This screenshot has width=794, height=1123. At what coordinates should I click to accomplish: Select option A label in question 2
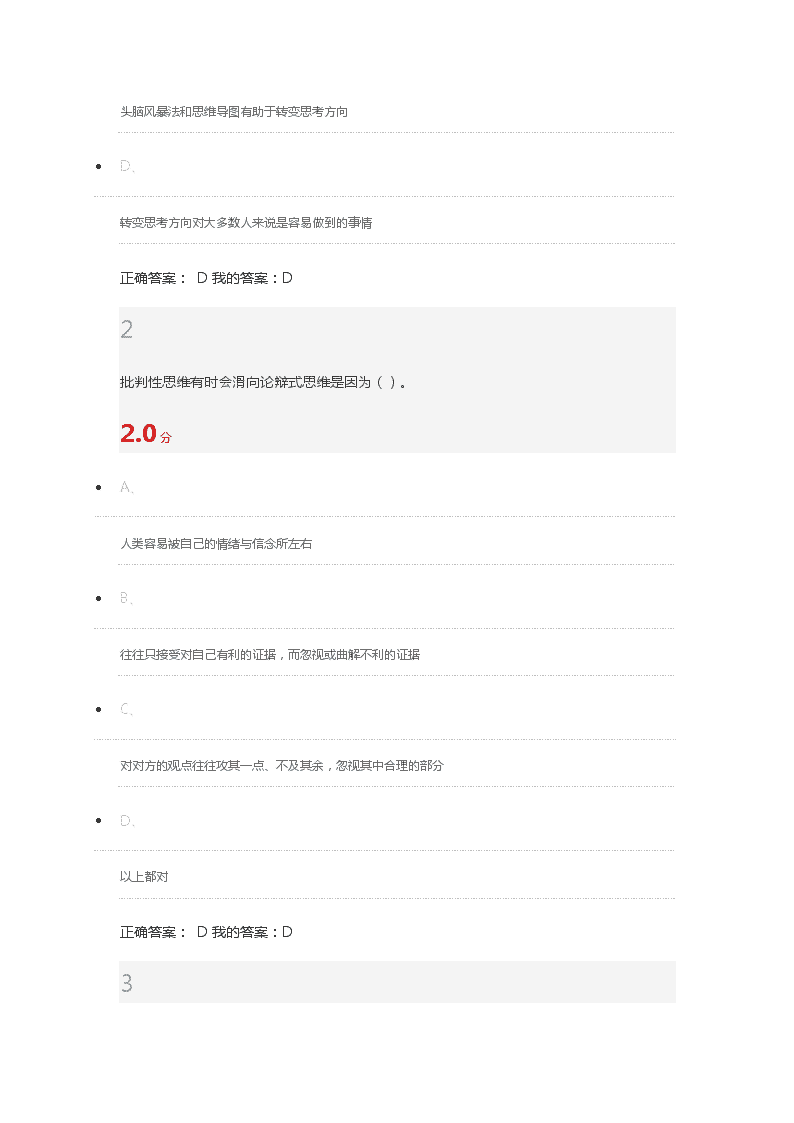[x=127, y=487]
